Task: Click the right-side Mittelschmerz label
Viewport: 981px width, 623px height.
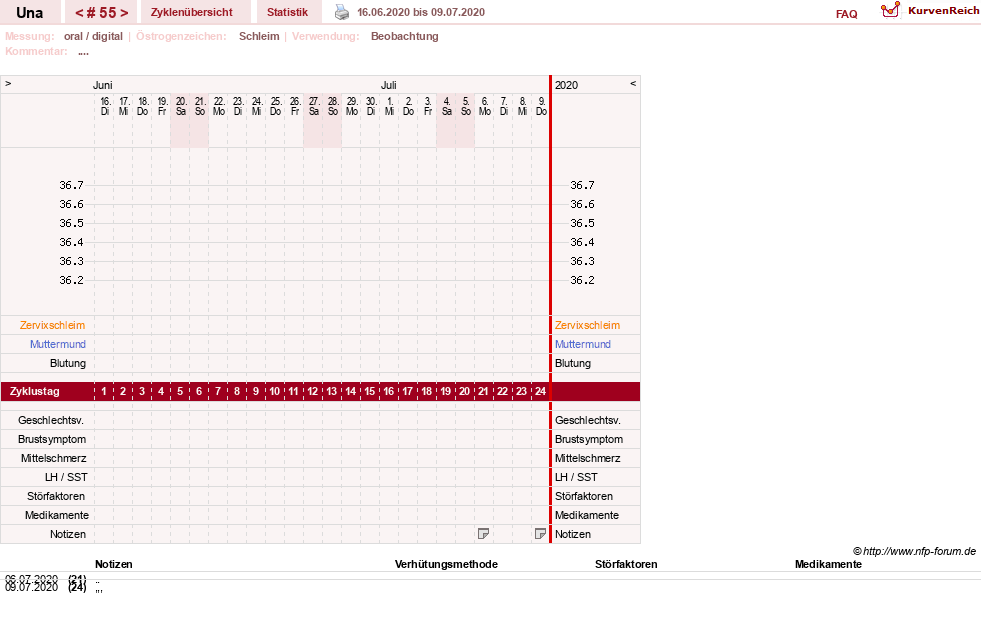Action: (x=587, y=458)
